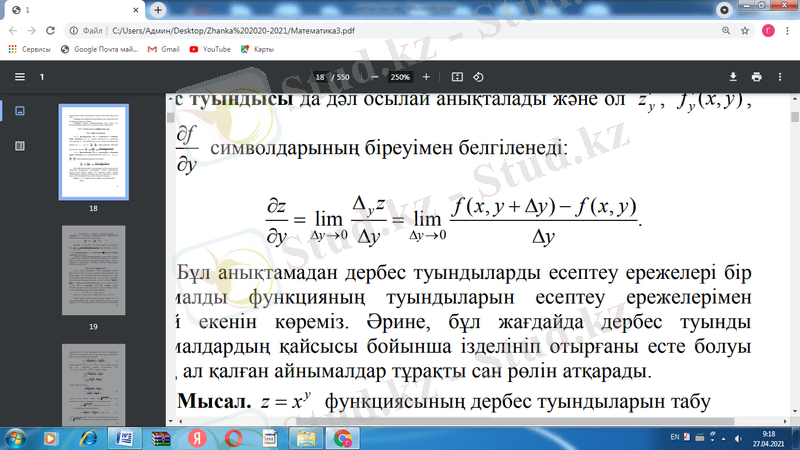
Task: Open File Explorer folder in taskbar
Action: (x=306, y=439)
